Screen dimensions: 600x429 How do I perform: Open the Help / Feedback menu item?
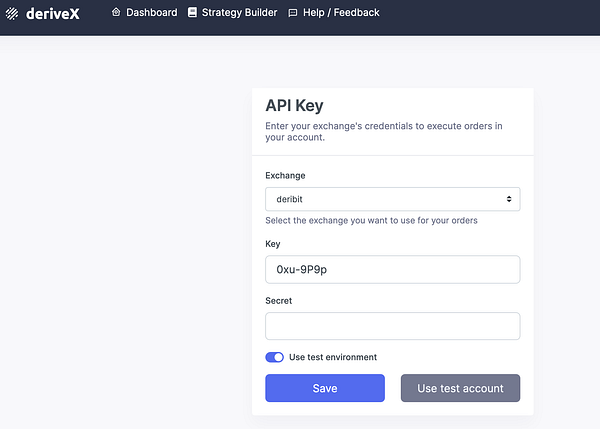pyautogui.click(x=338, y=13)
